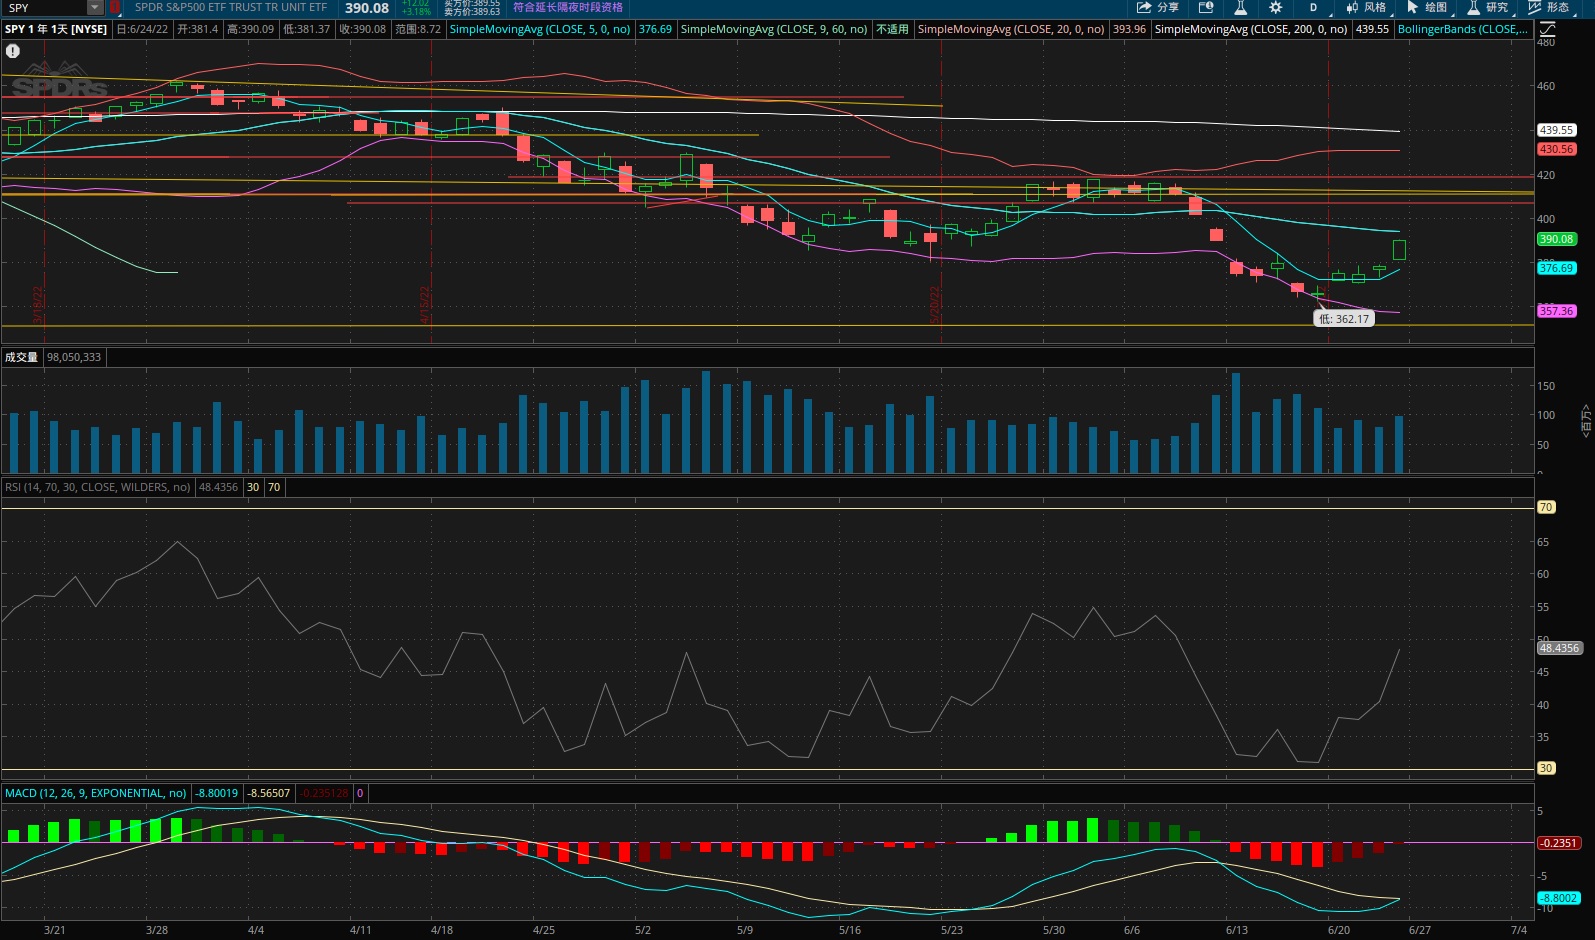Click the calendar/clock events icon in toolbar
This screenshot has height=940, width=1595.
(1206, 7)
